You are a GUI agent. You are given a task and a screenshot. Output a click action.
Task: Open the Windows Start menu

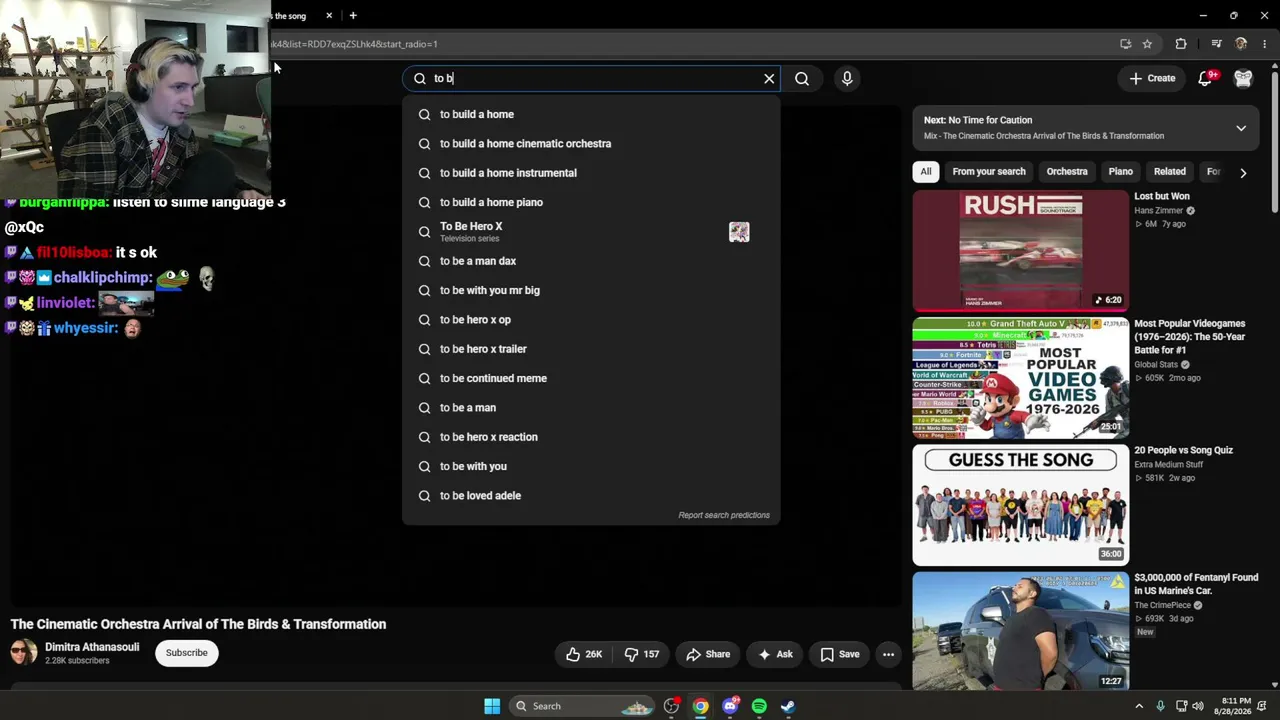tap(492, 706)
